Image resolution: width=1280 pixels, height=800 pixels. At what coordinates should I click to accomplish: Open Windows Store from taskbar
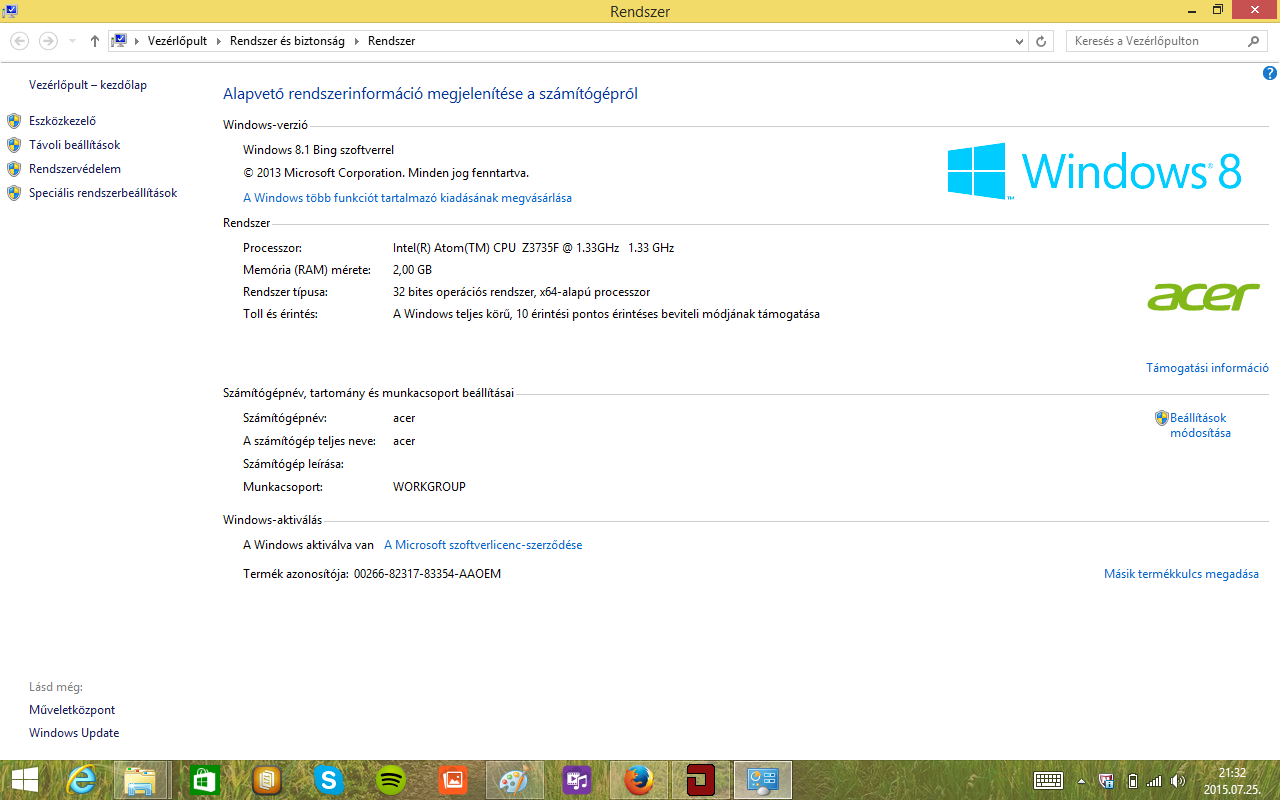(x=204, y=780)
